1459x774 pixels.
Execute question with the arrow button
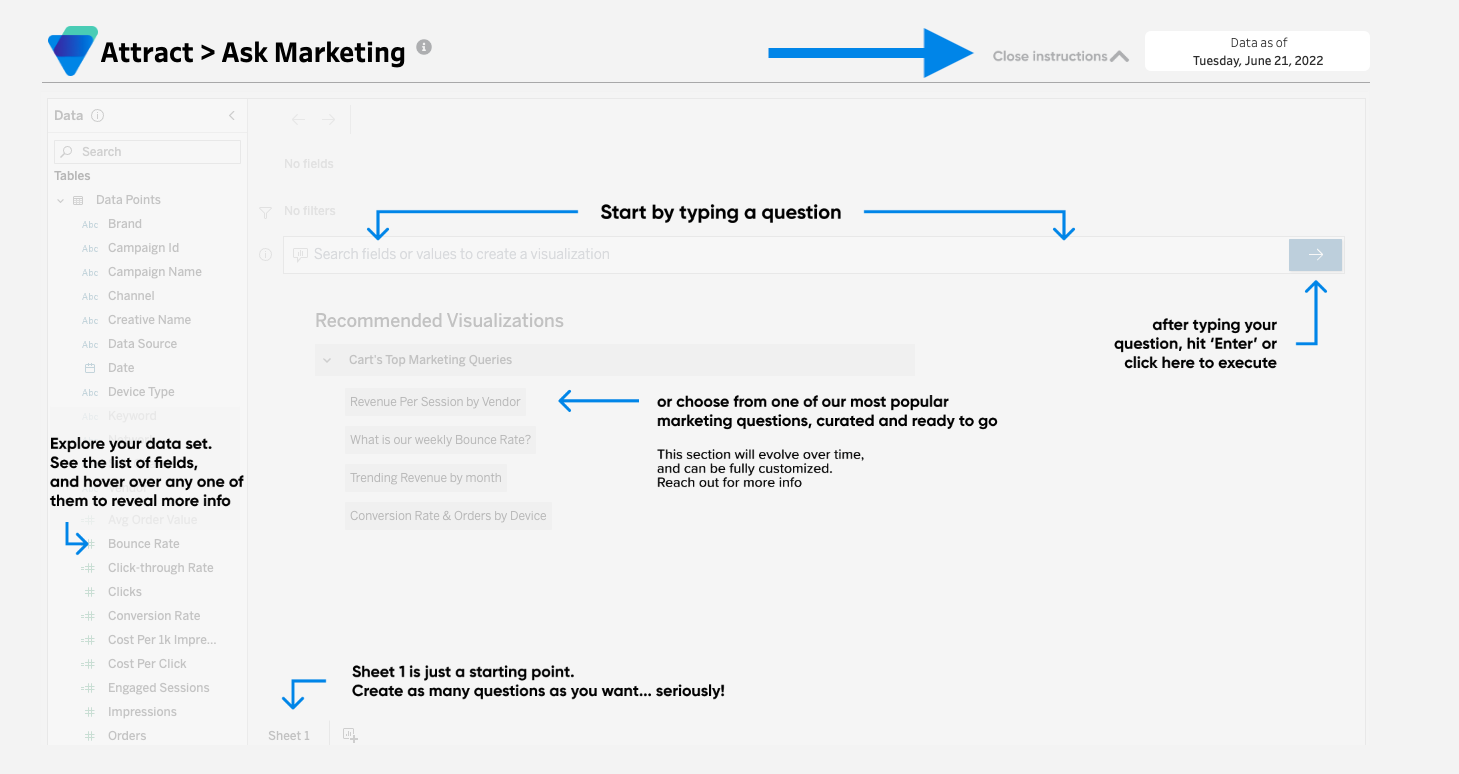point(1315,255)
